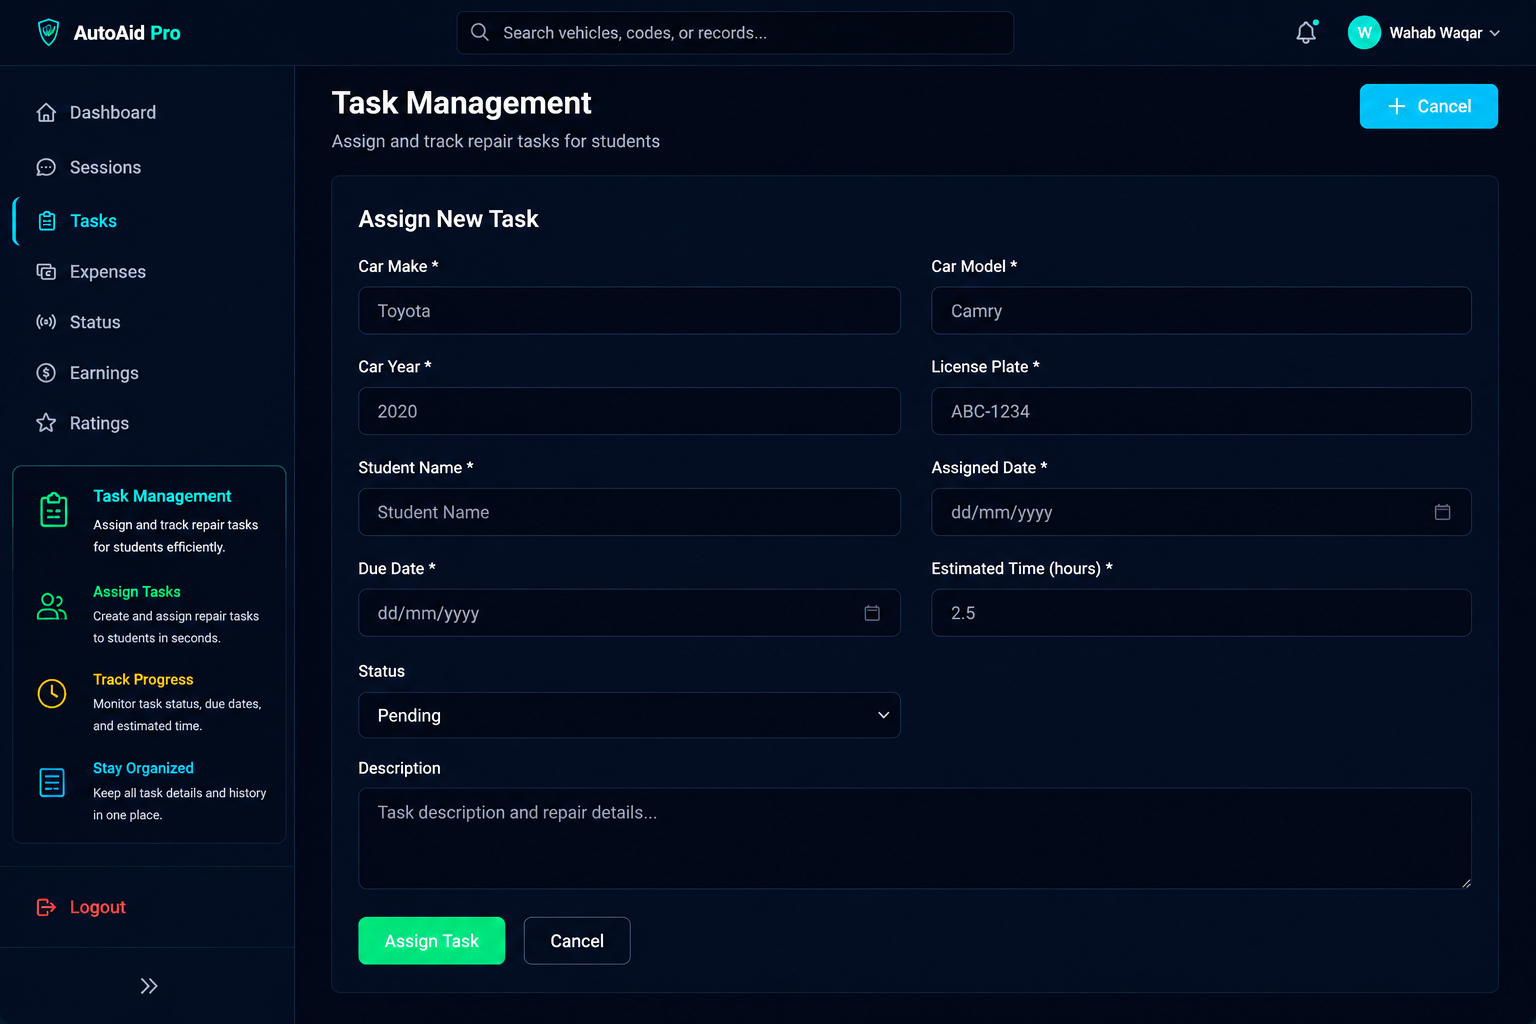This screenshot has height=1024, width=1536.
Task: Expand the Wahab Waqar user menu chevron
Action: coord(1495,33)
